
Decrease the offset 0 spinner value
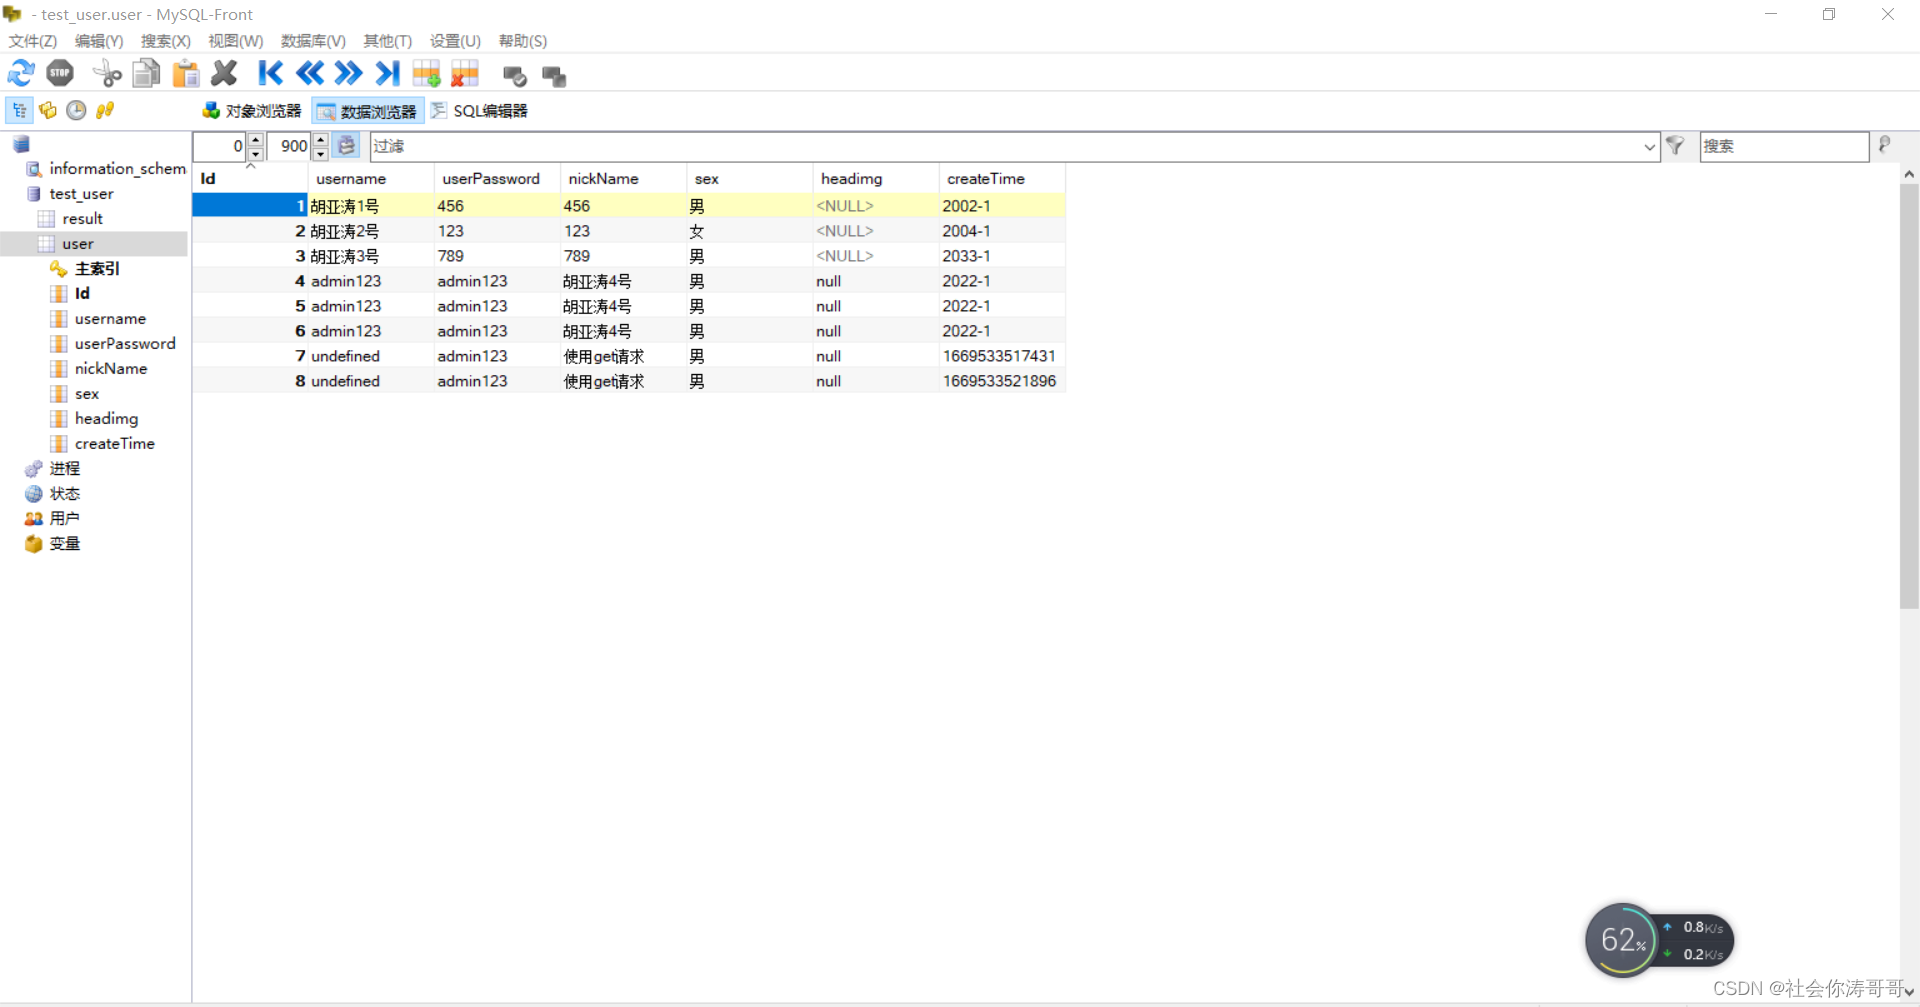(x=256, y=153)
